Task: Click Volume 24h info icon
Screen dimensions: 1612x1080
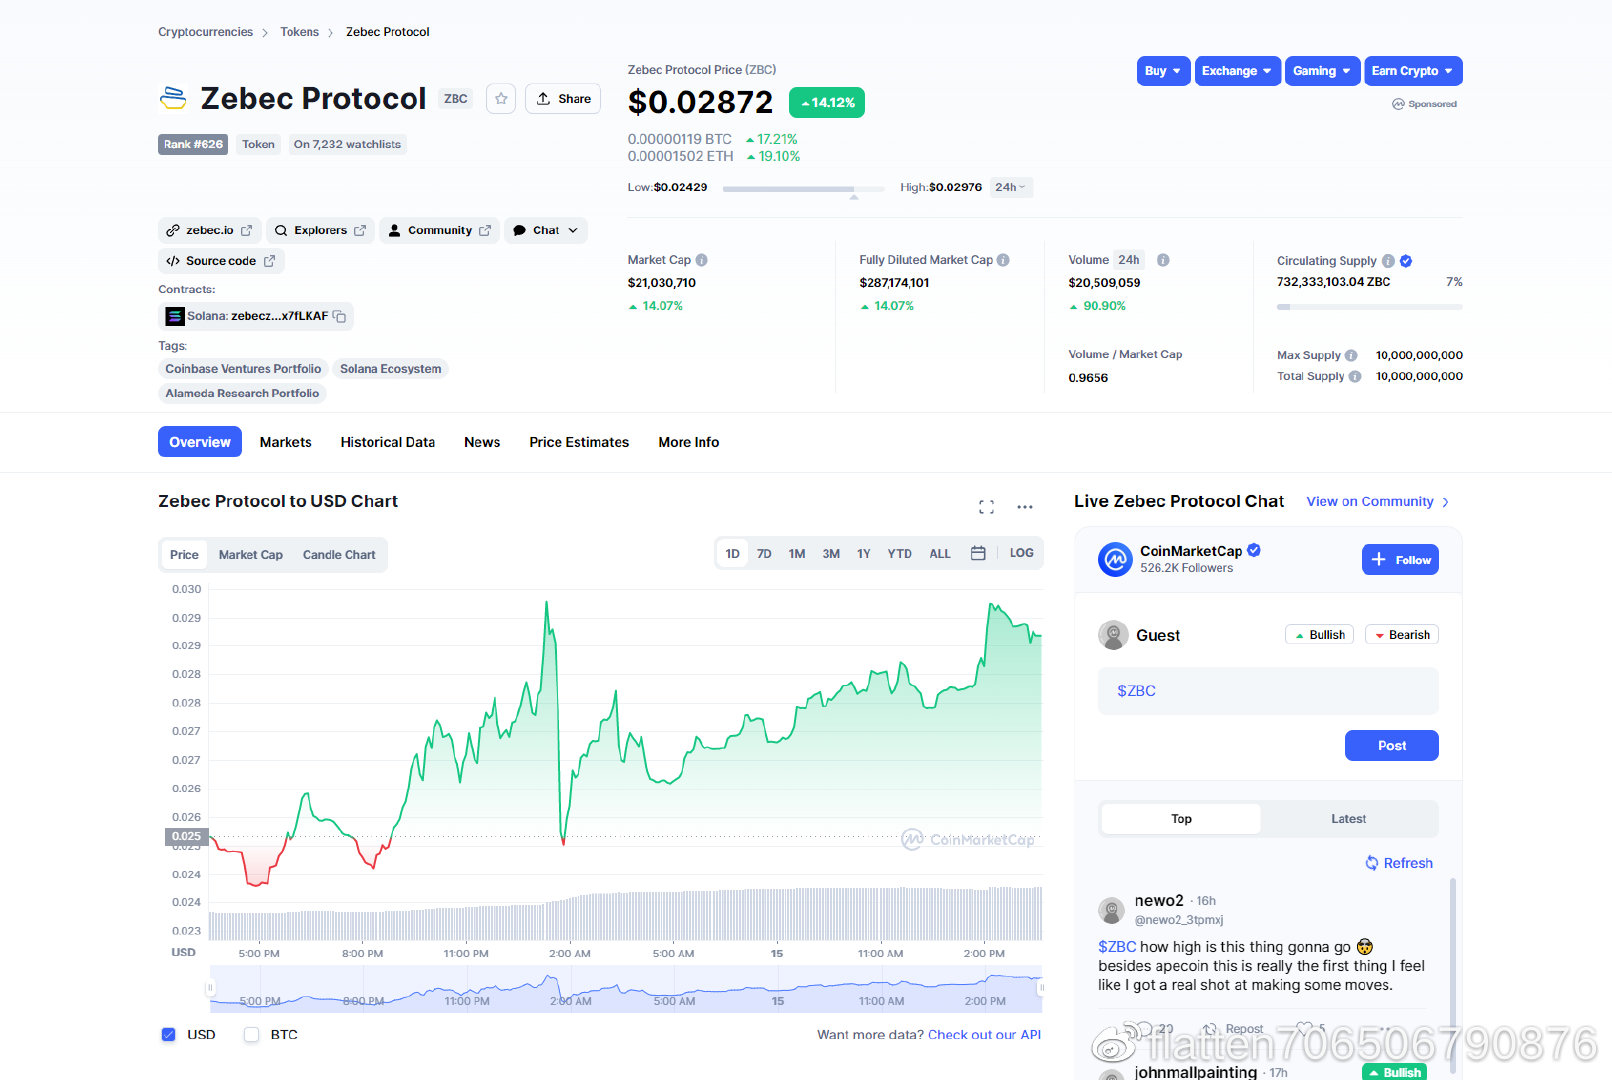Action: (x=1163, y=260)
